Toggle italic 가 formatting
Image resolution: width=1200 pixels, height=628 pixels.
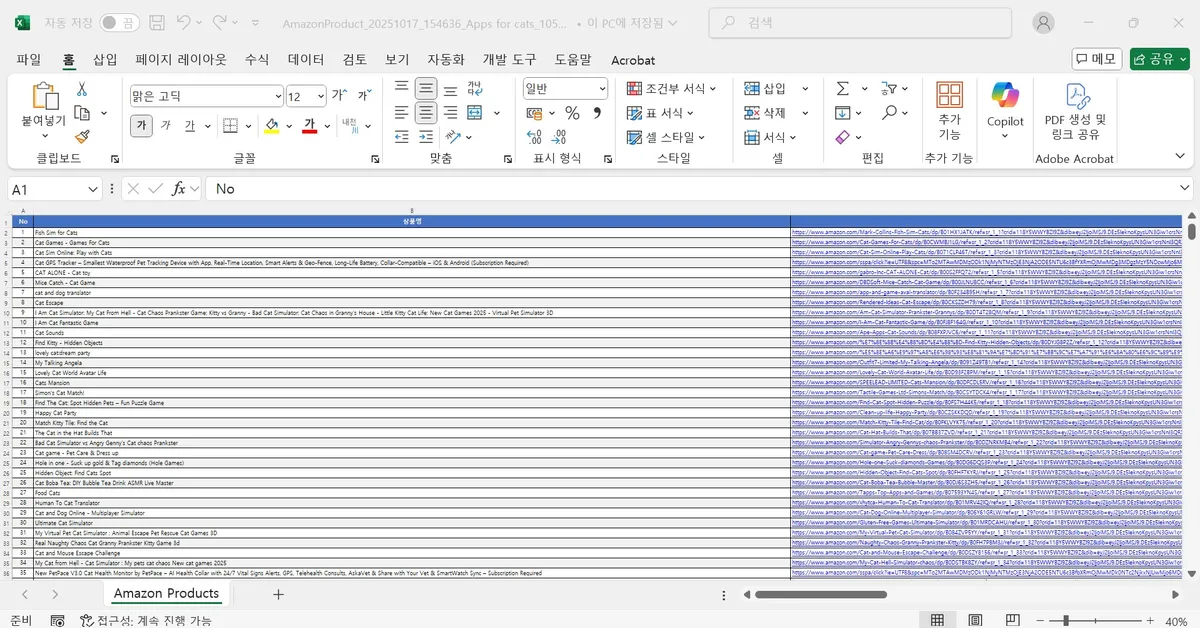click(166, 125)
